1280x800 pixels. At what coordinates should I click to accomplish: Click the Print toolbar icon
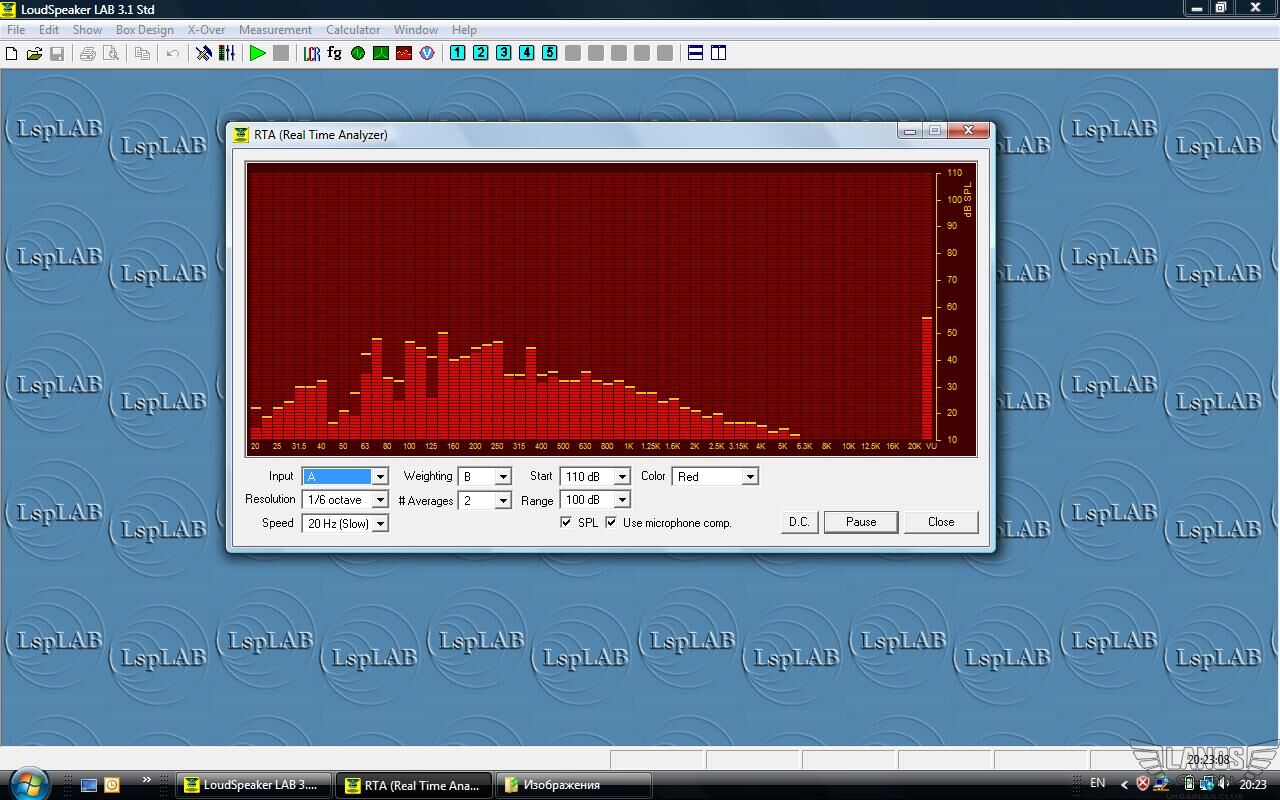[x=88, y=53]
